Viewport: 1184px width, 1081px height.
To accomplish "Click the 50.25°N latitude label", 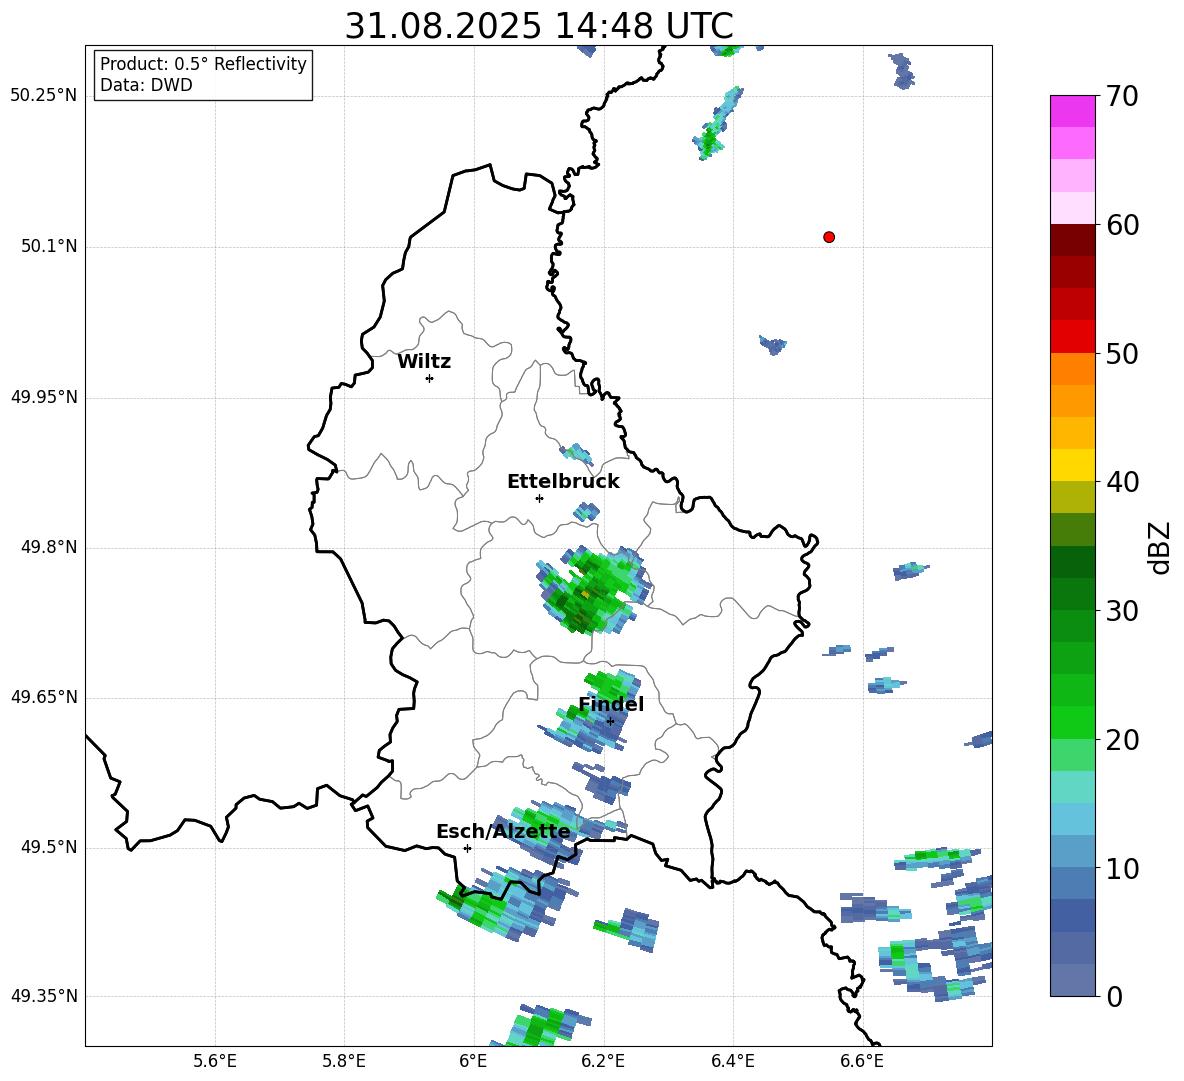I will click(x=44, y=96).
